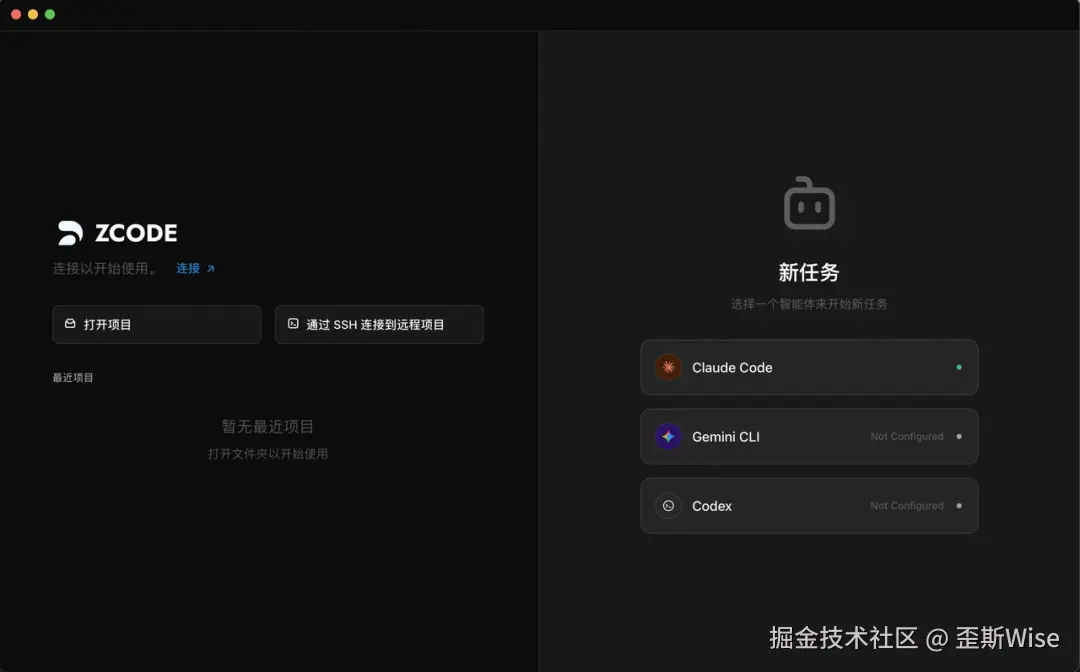Click the ZCODE wordmark text

pyautogui.click(x=136, y=233)
